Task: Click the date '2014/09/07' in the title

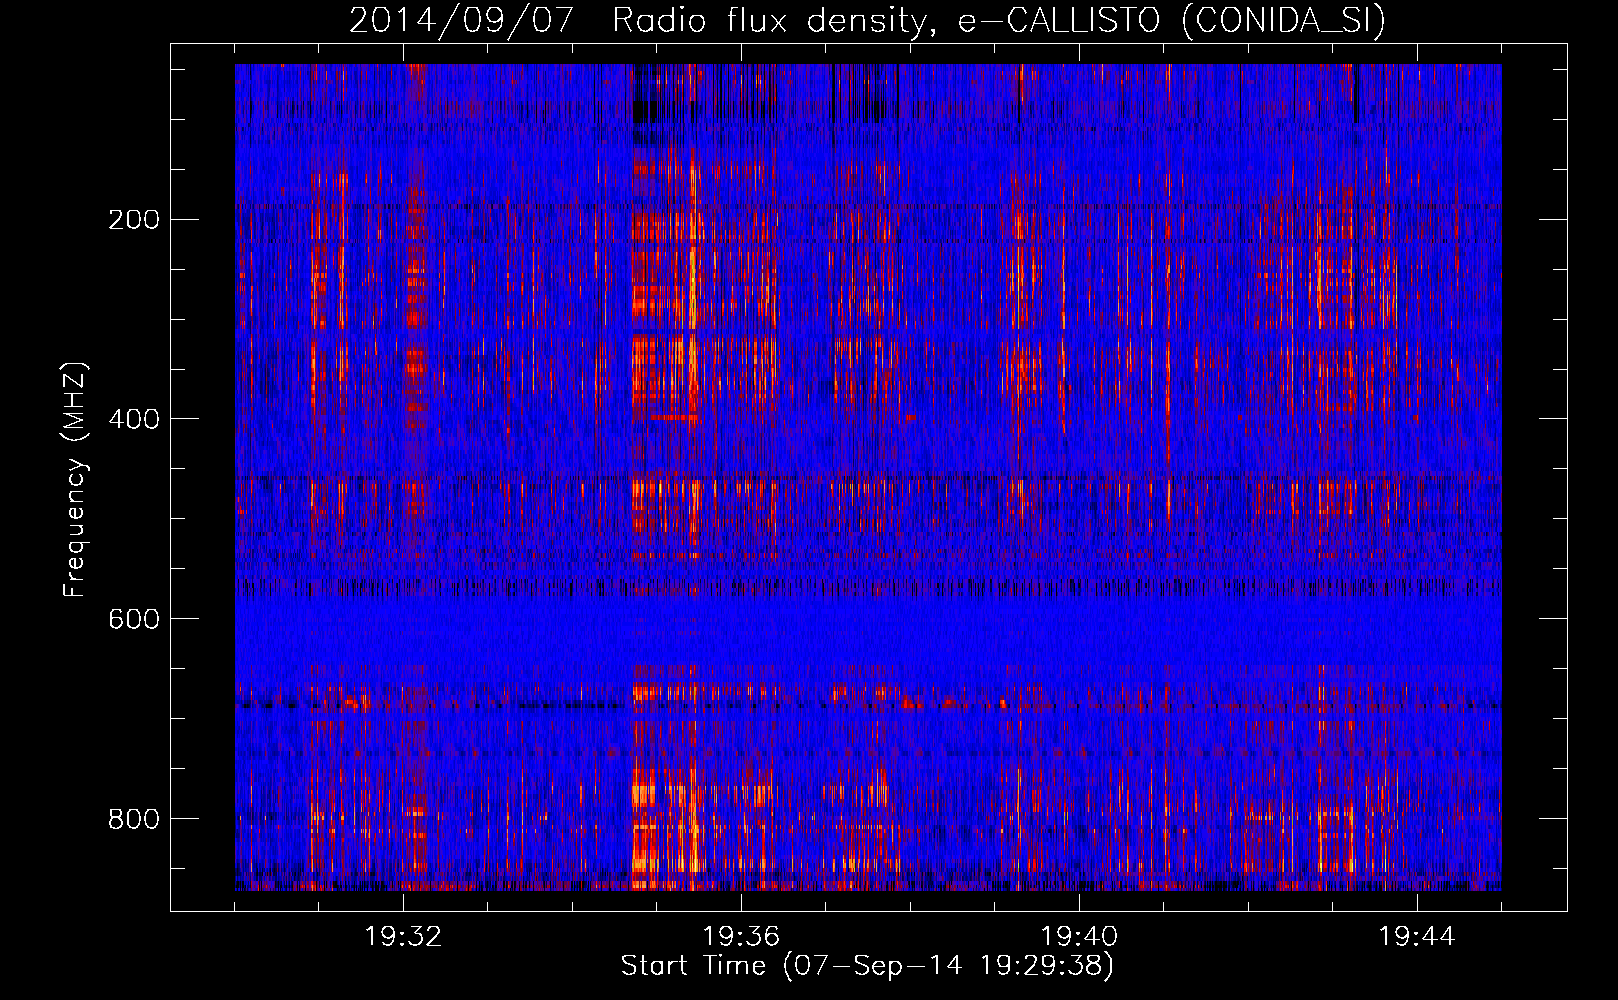Action: 462,21
